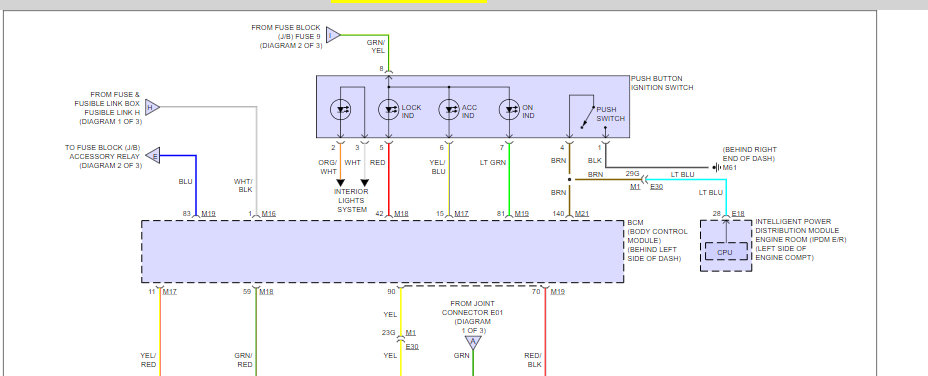
Task: Select the LOCK IND LED symbol
Action: pyautogui.click(x=388, y=110)
